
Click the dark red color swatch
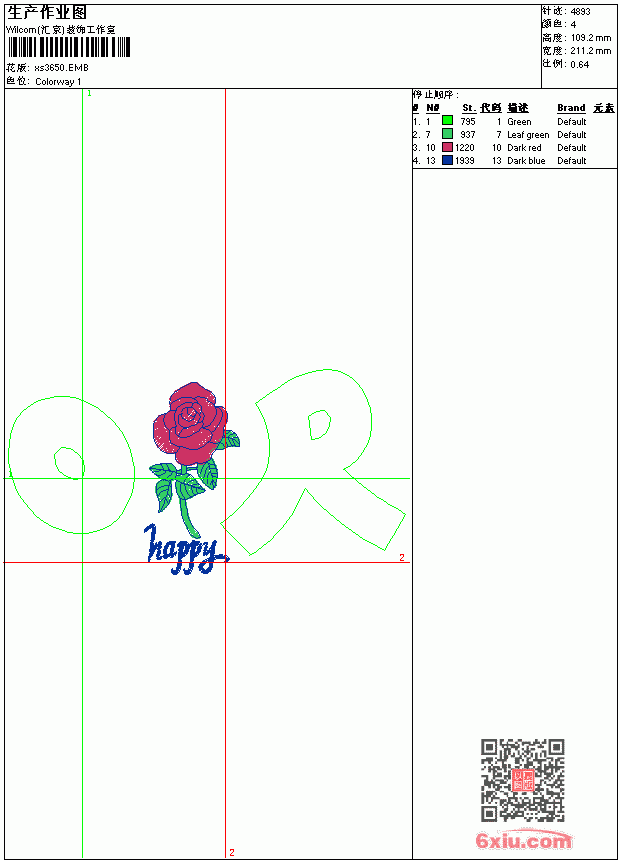coord(447,147)
